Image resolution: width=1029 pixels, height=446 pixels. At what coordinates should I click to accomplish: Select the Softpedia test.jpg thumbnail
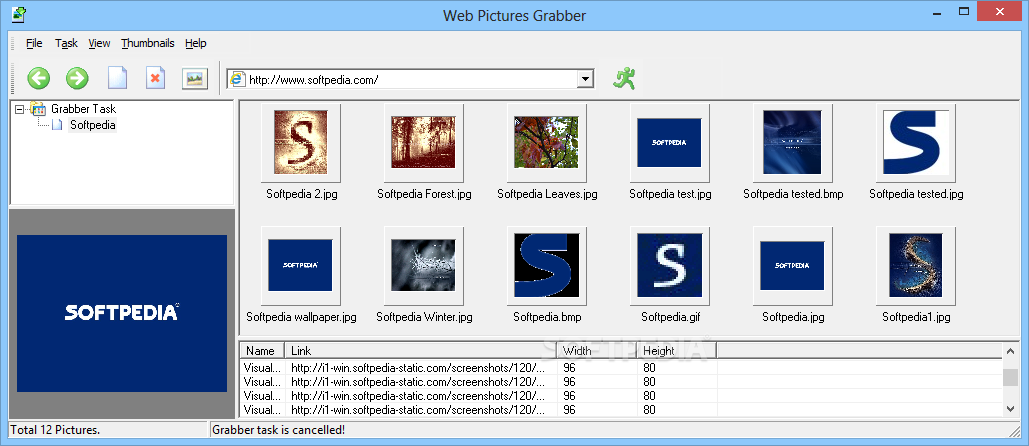pyautogui.click(x=670, y=142)
